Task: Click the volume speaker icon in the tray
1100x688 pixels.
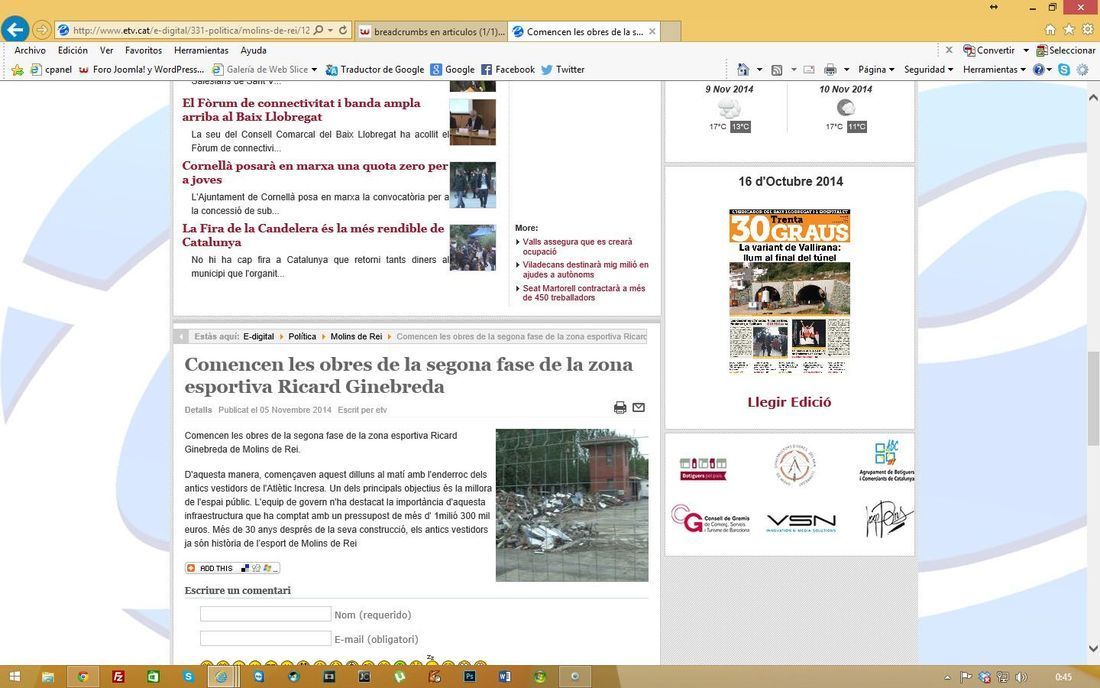Action: click(x=1021, y=677)
